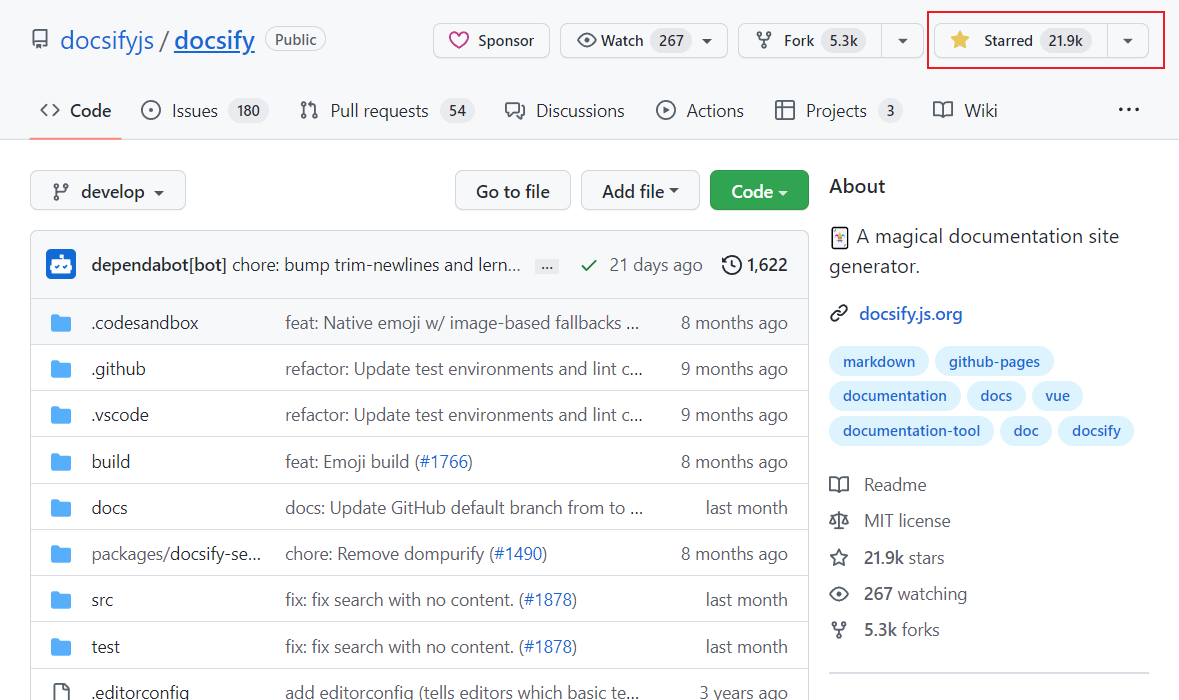This screenshot has height=700, width=1179.
Task: Select the documentation-tool topic tag
Action: [911, 431]
